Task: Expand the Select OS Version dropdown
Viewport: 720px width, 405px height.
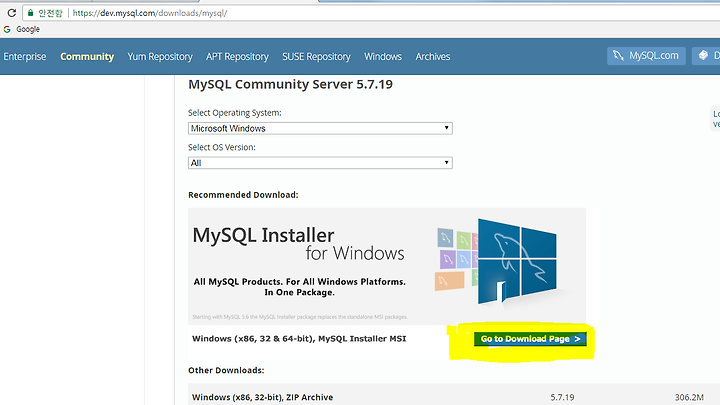Action: (x=320, y=163)
